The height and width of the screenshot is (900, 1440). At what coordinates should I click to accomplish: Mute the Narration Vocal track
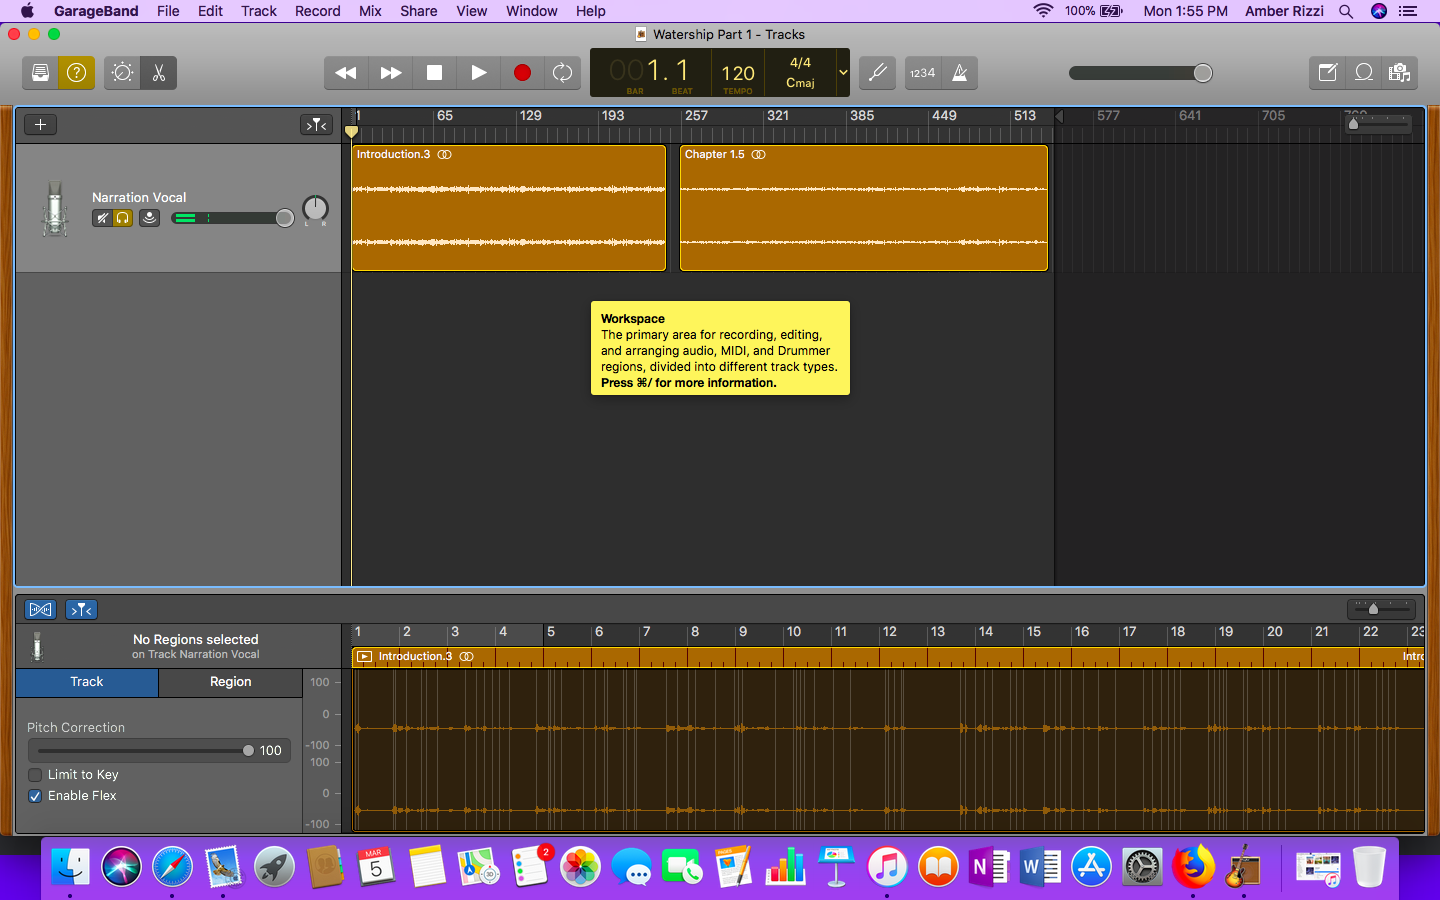pos(102,218)
